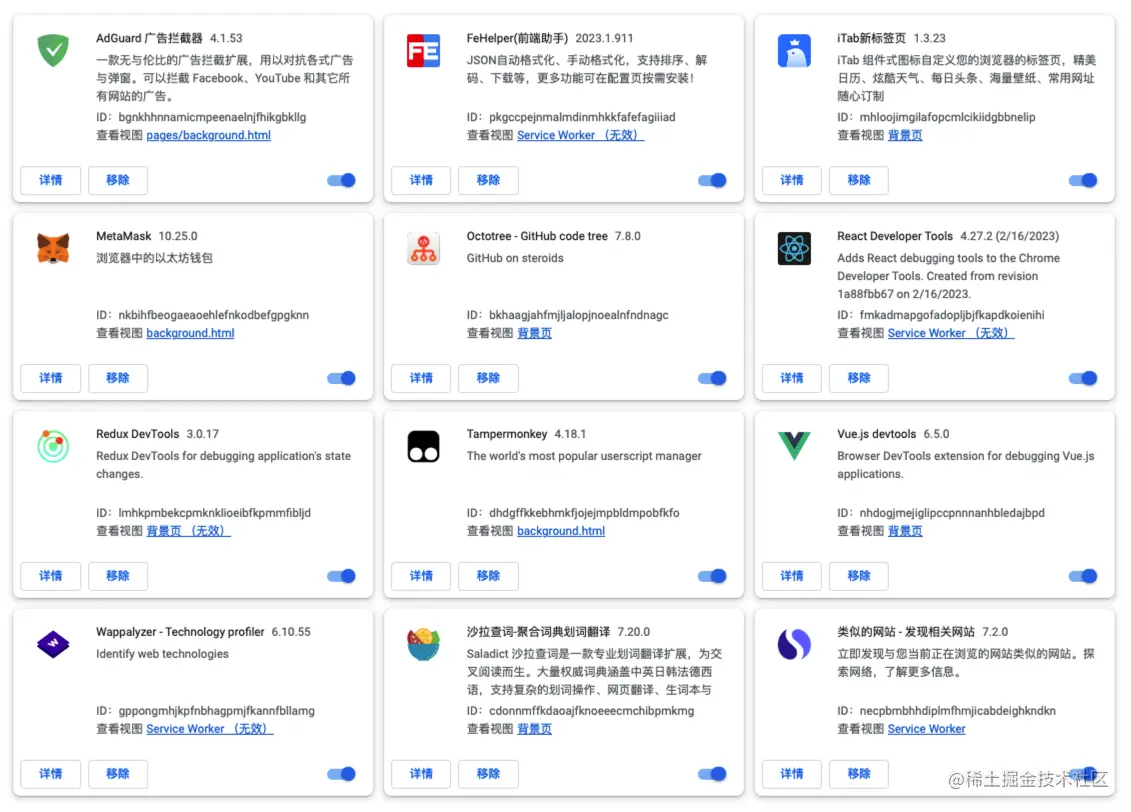Open similar sites extension 详情

coord(792,774)
